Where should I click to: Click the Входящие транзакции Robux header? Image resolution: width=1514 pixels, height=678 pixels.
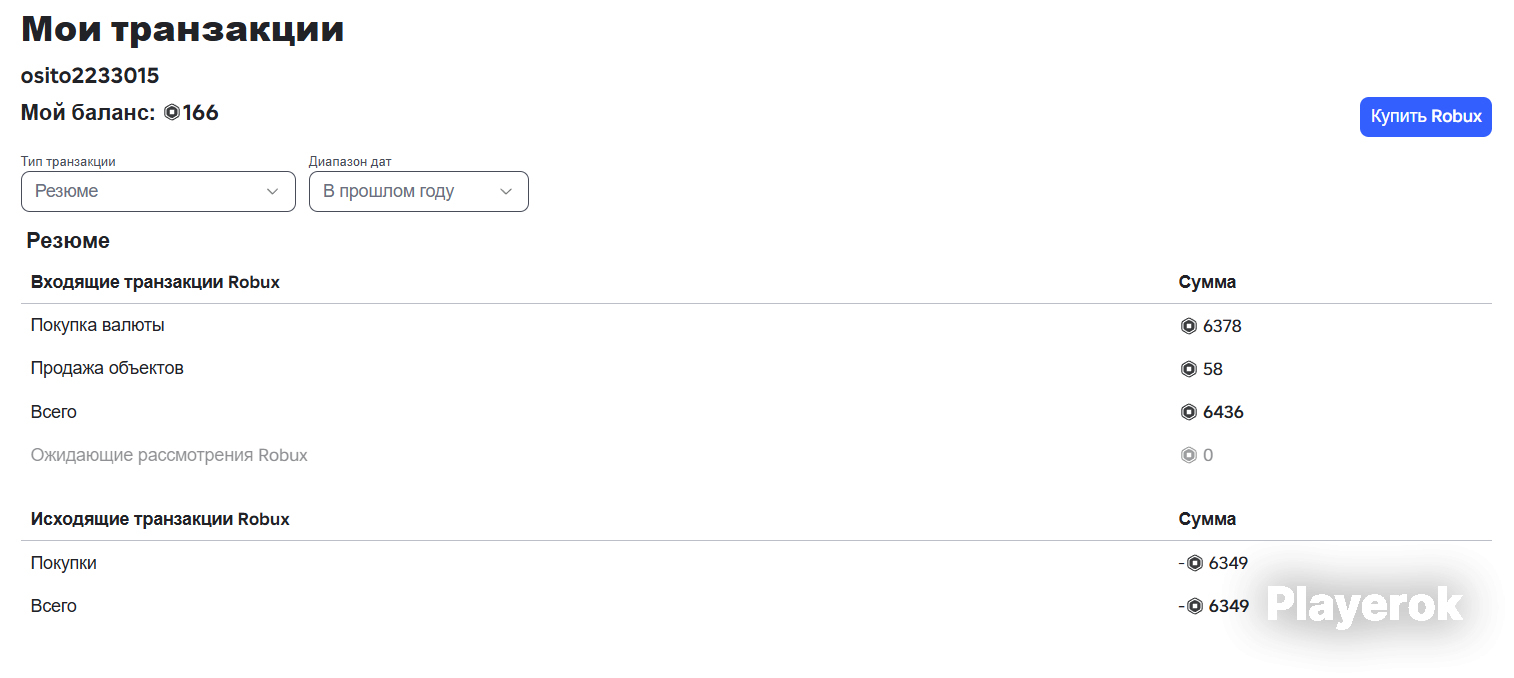[x=155, y=282]
